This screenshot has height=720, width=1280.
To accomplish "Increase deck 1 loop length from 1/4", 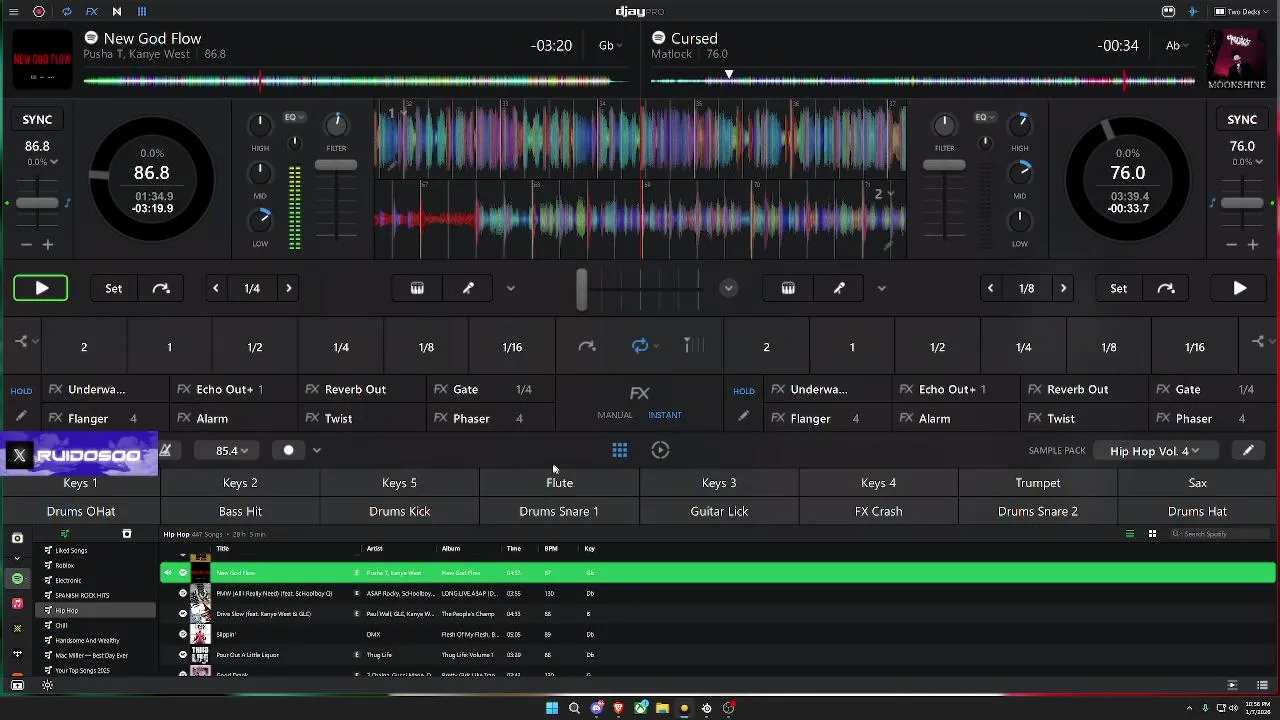I will tap(289, 288).
